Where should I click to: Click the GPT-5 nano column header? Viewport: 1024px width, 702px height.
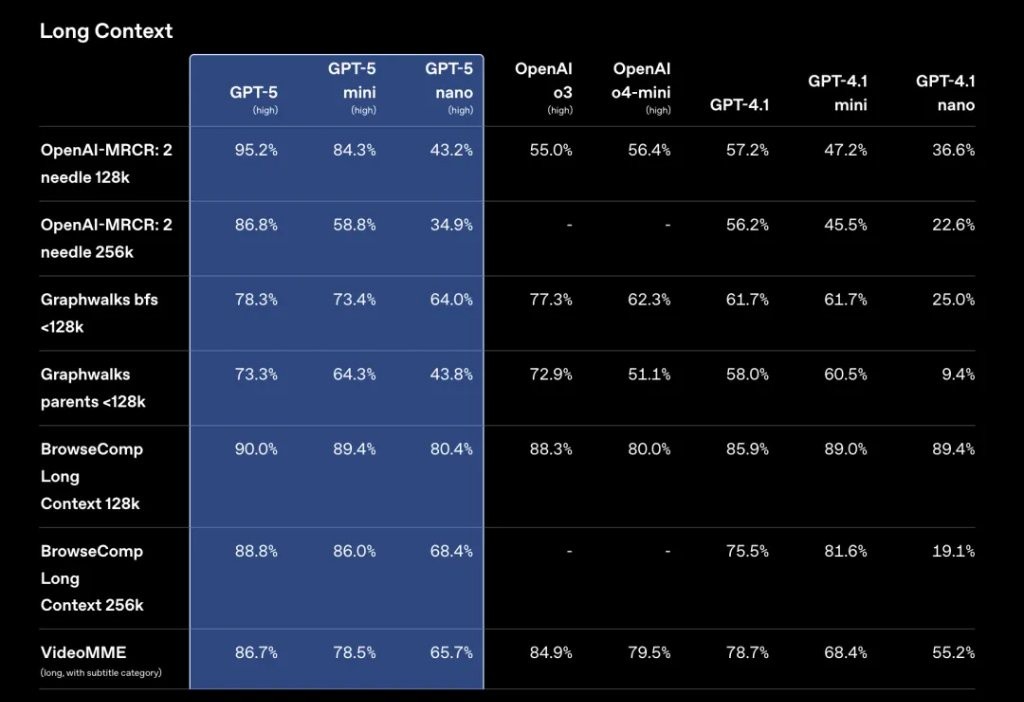[449, 81]
